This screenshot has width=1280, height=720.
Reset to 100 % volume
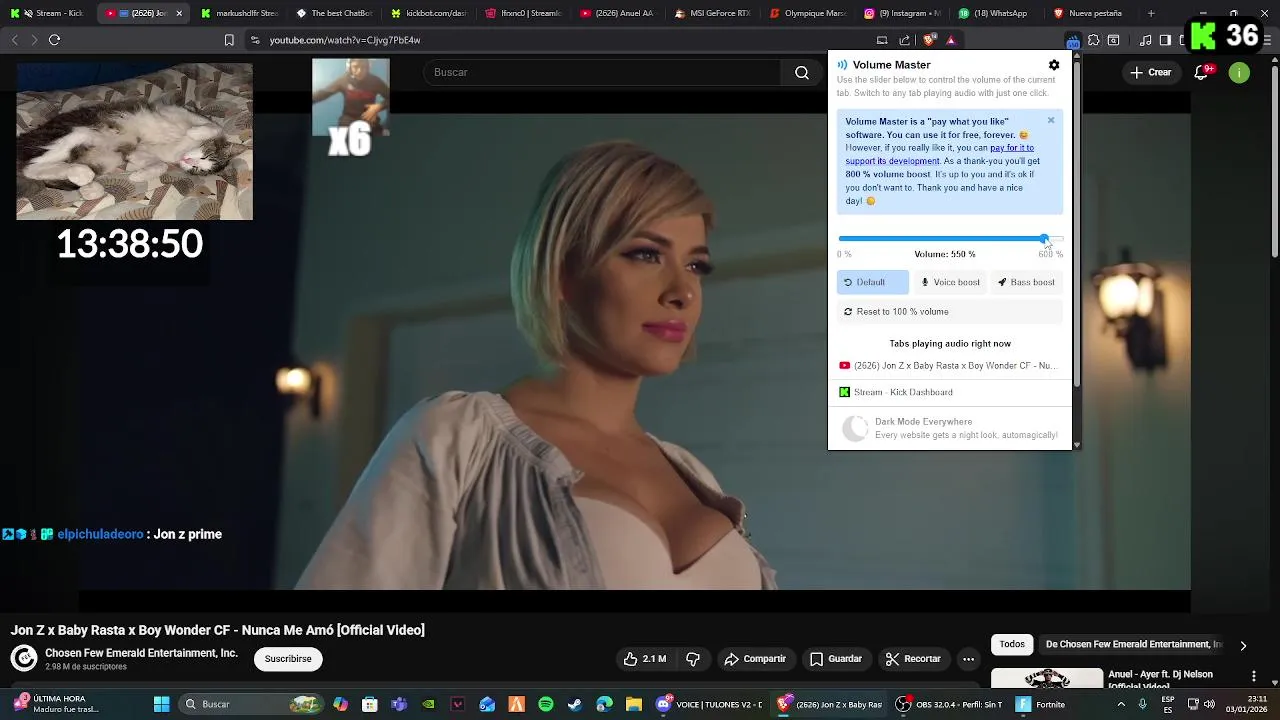pyautogui.click(x=949, y=312)
